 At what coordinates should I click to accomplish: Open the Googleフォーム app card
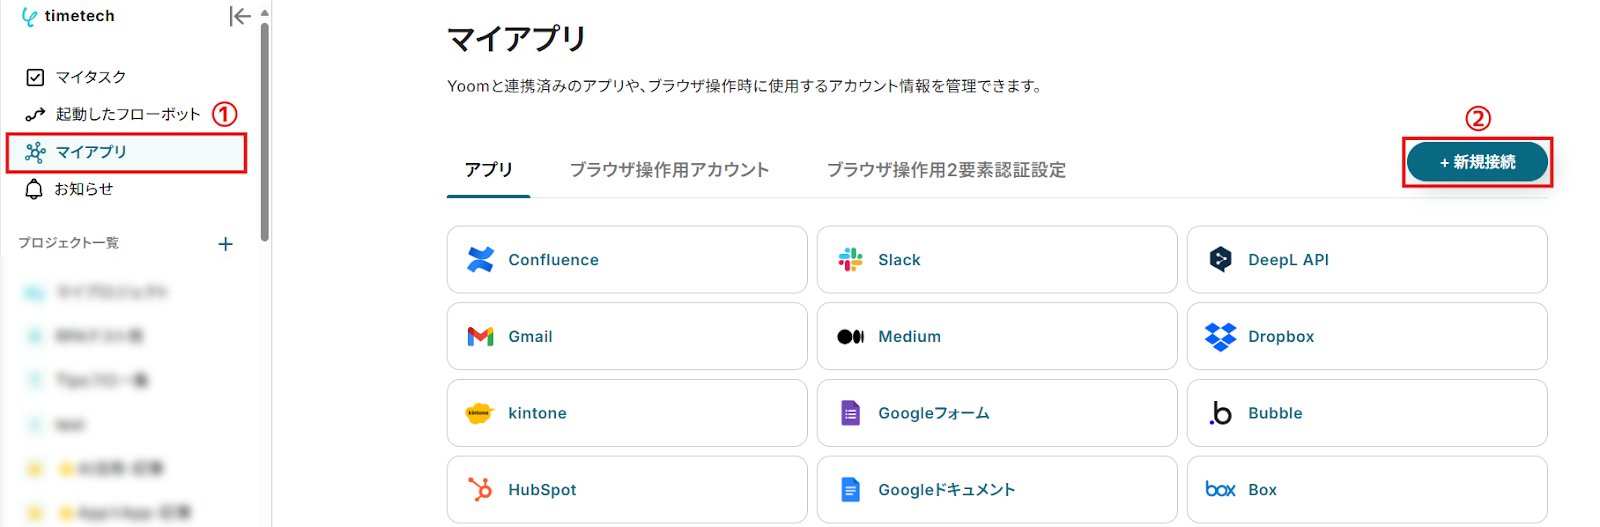click(996, 413)
